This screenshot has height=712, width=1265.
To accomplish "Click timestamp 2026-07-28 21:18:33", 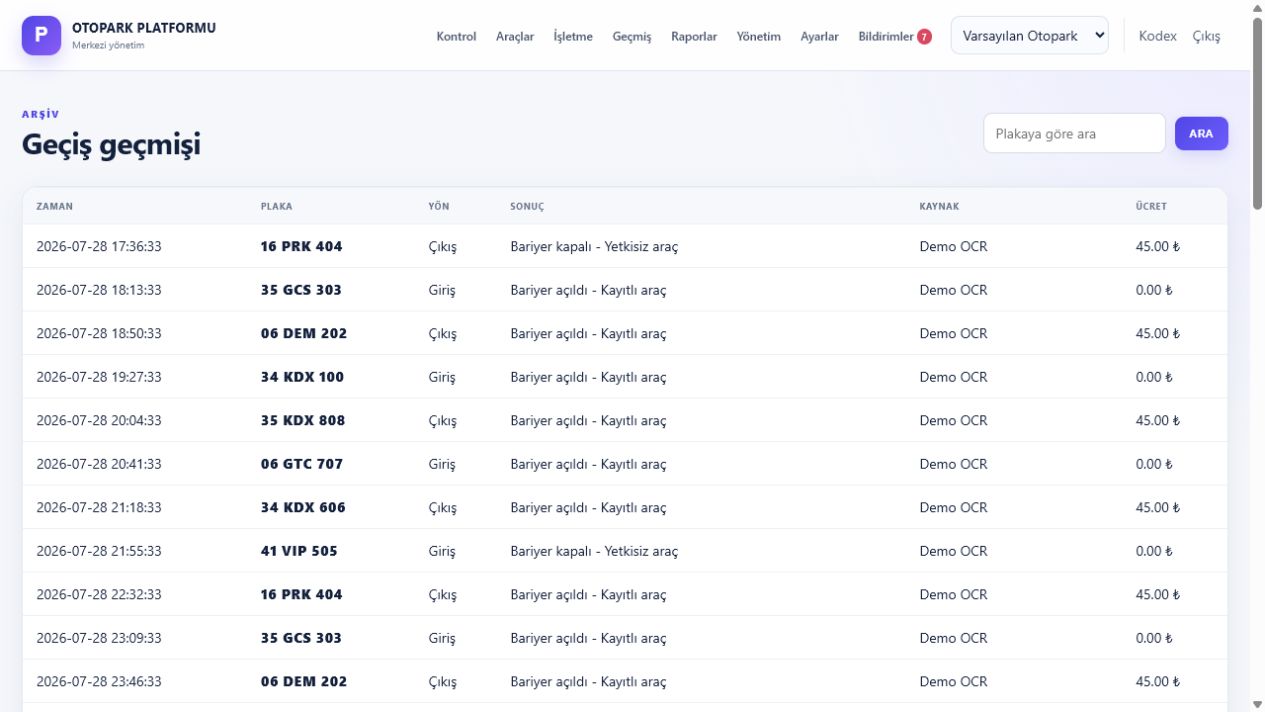I will (99, 507).
